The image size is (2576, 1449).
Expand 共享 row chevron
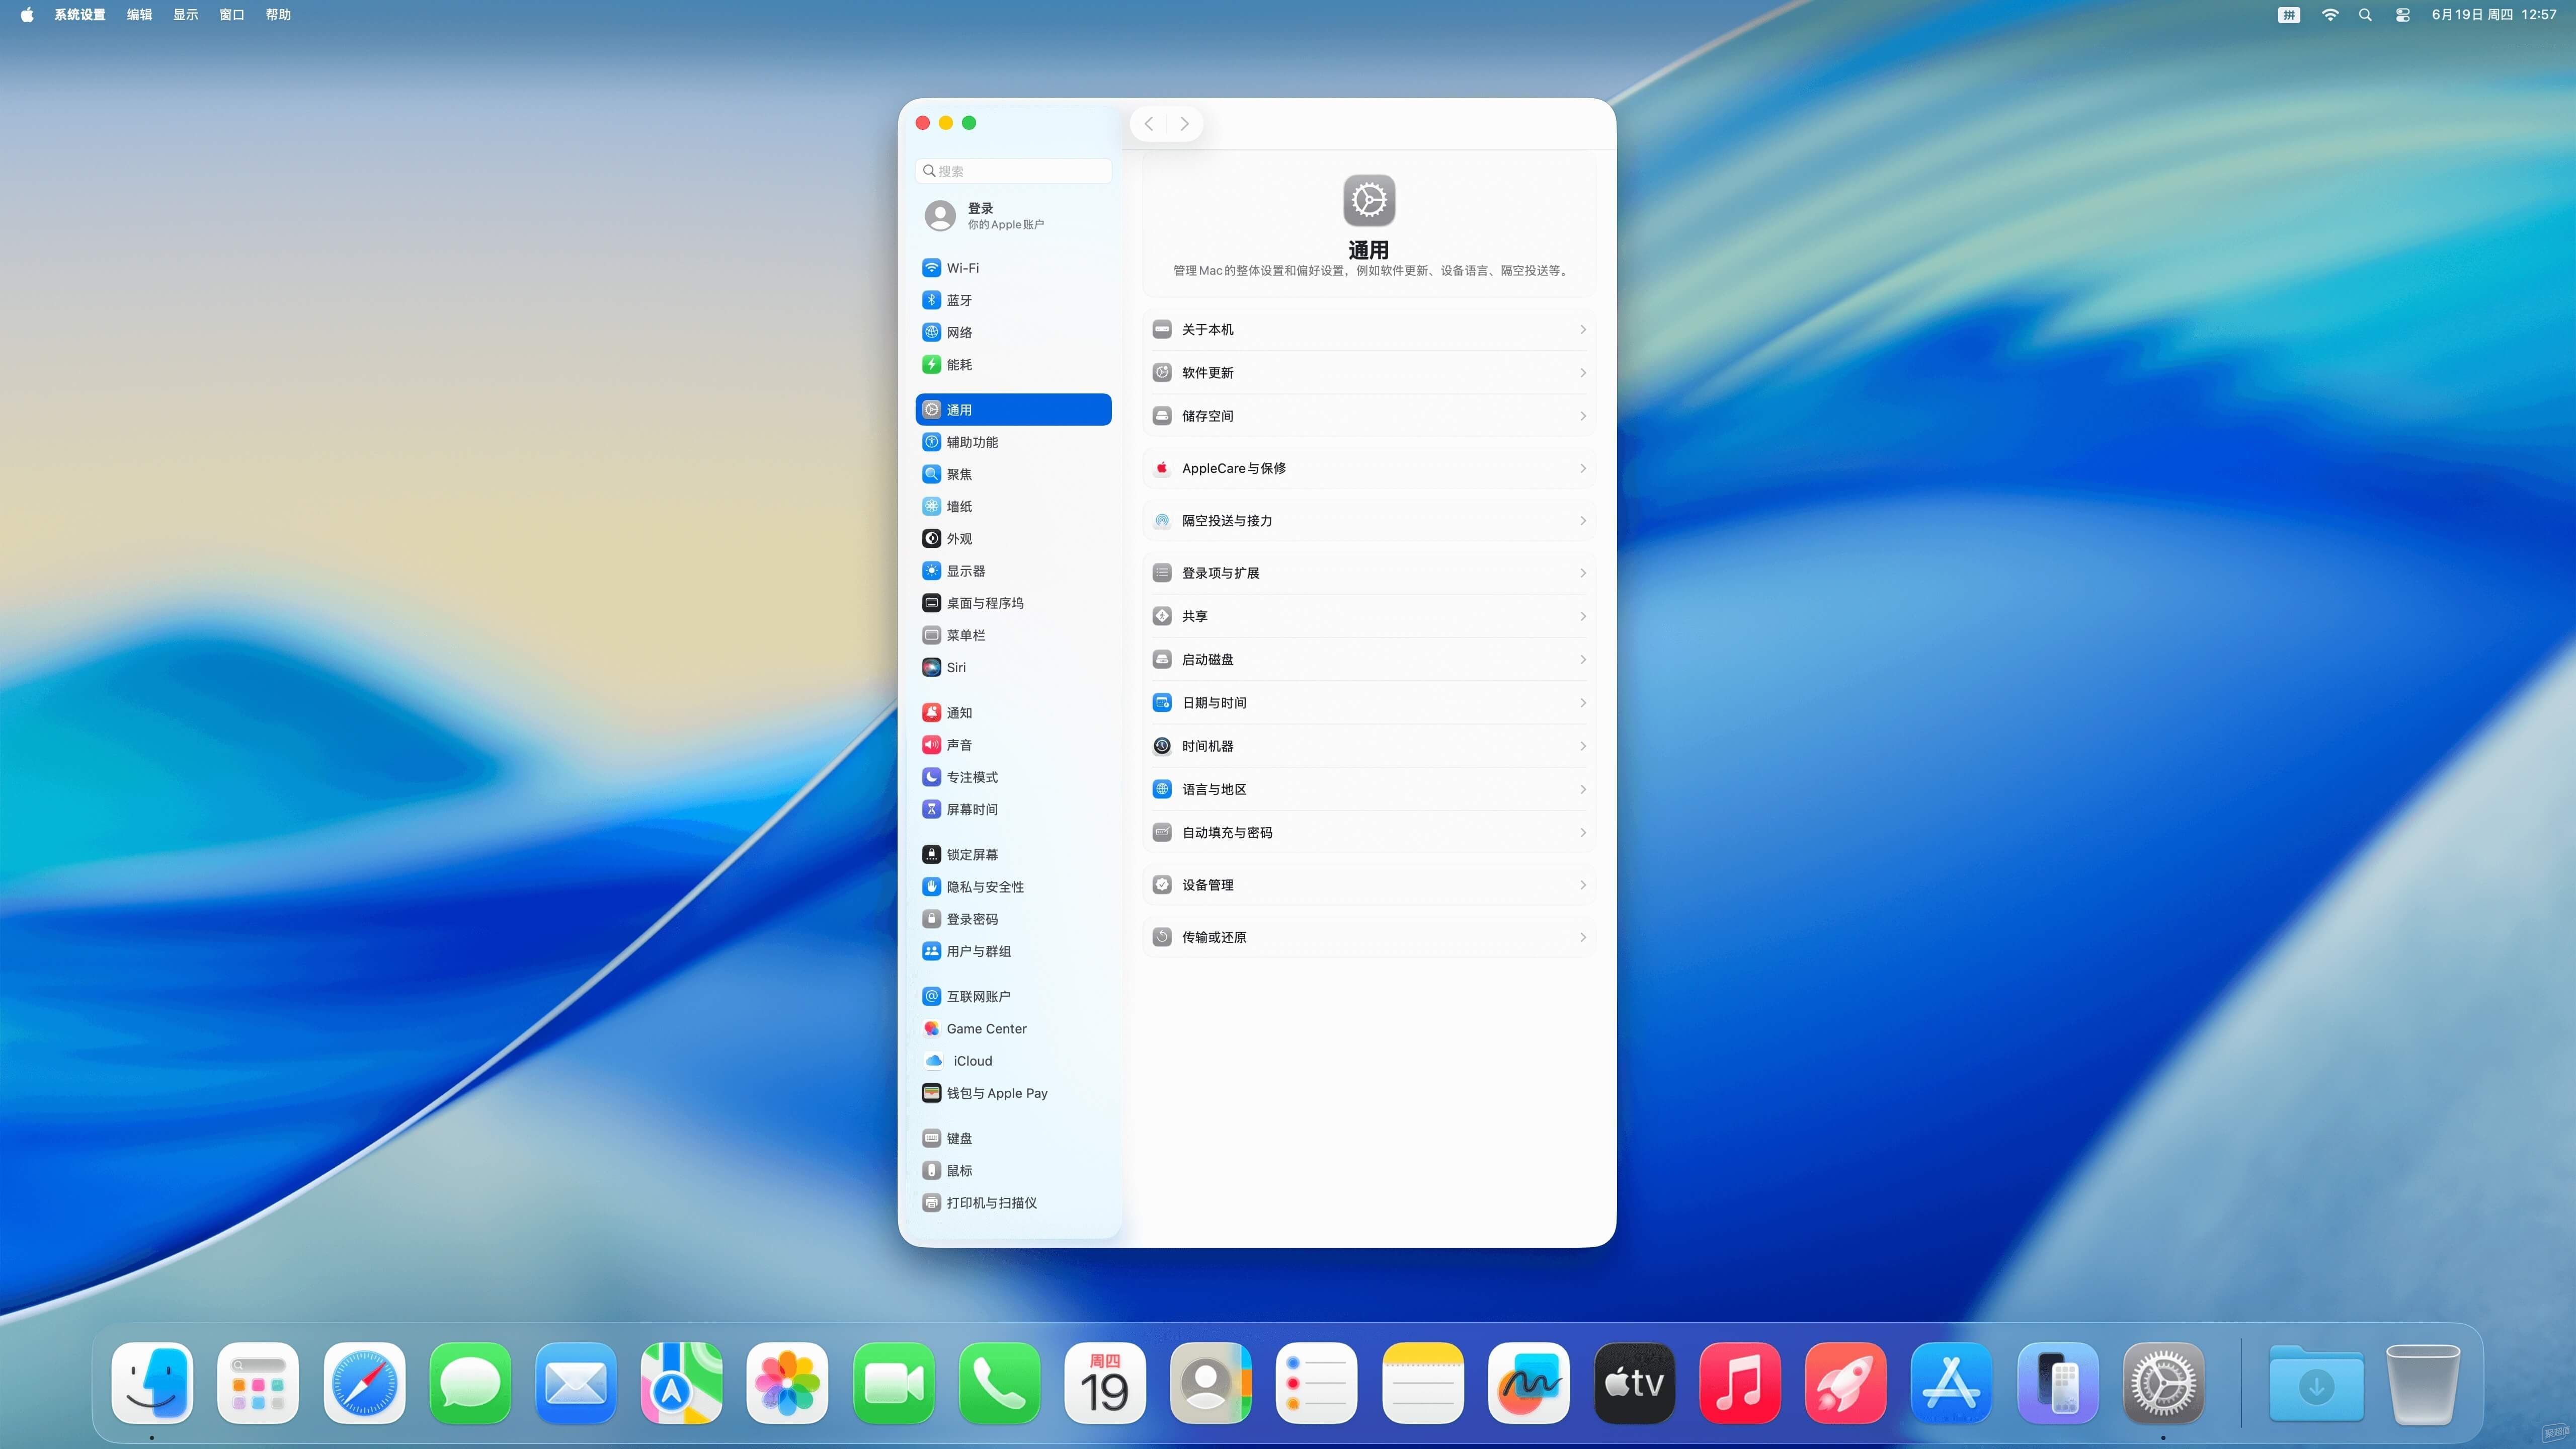pos(1582,616)
